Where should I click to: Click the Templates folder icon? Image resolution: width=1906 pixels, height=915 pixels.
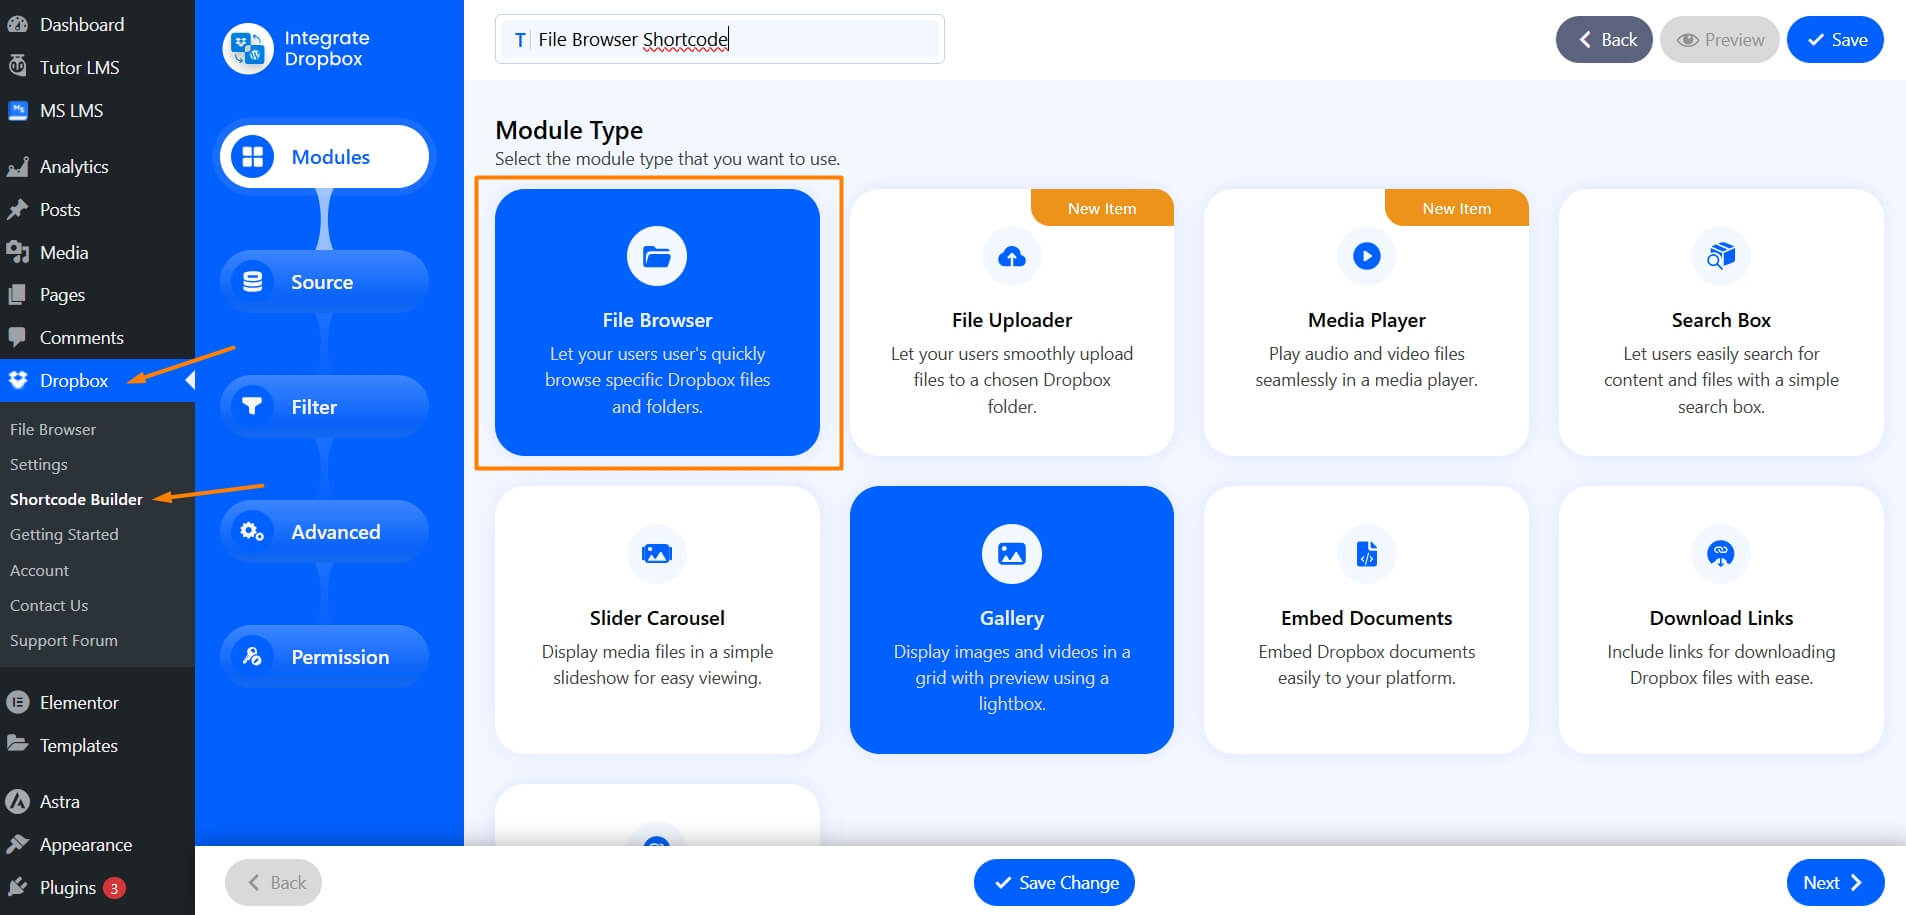17,745
